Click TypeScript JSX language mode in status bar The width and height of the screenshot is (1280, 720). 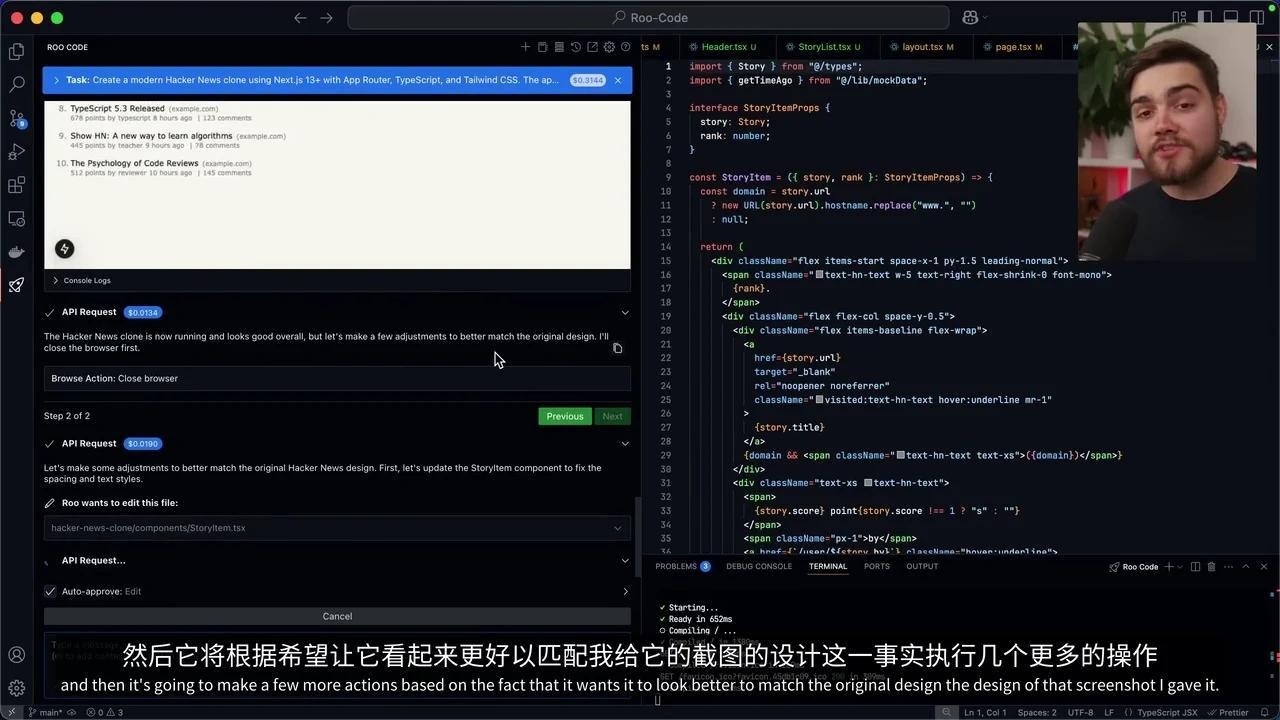(1164, 712)
